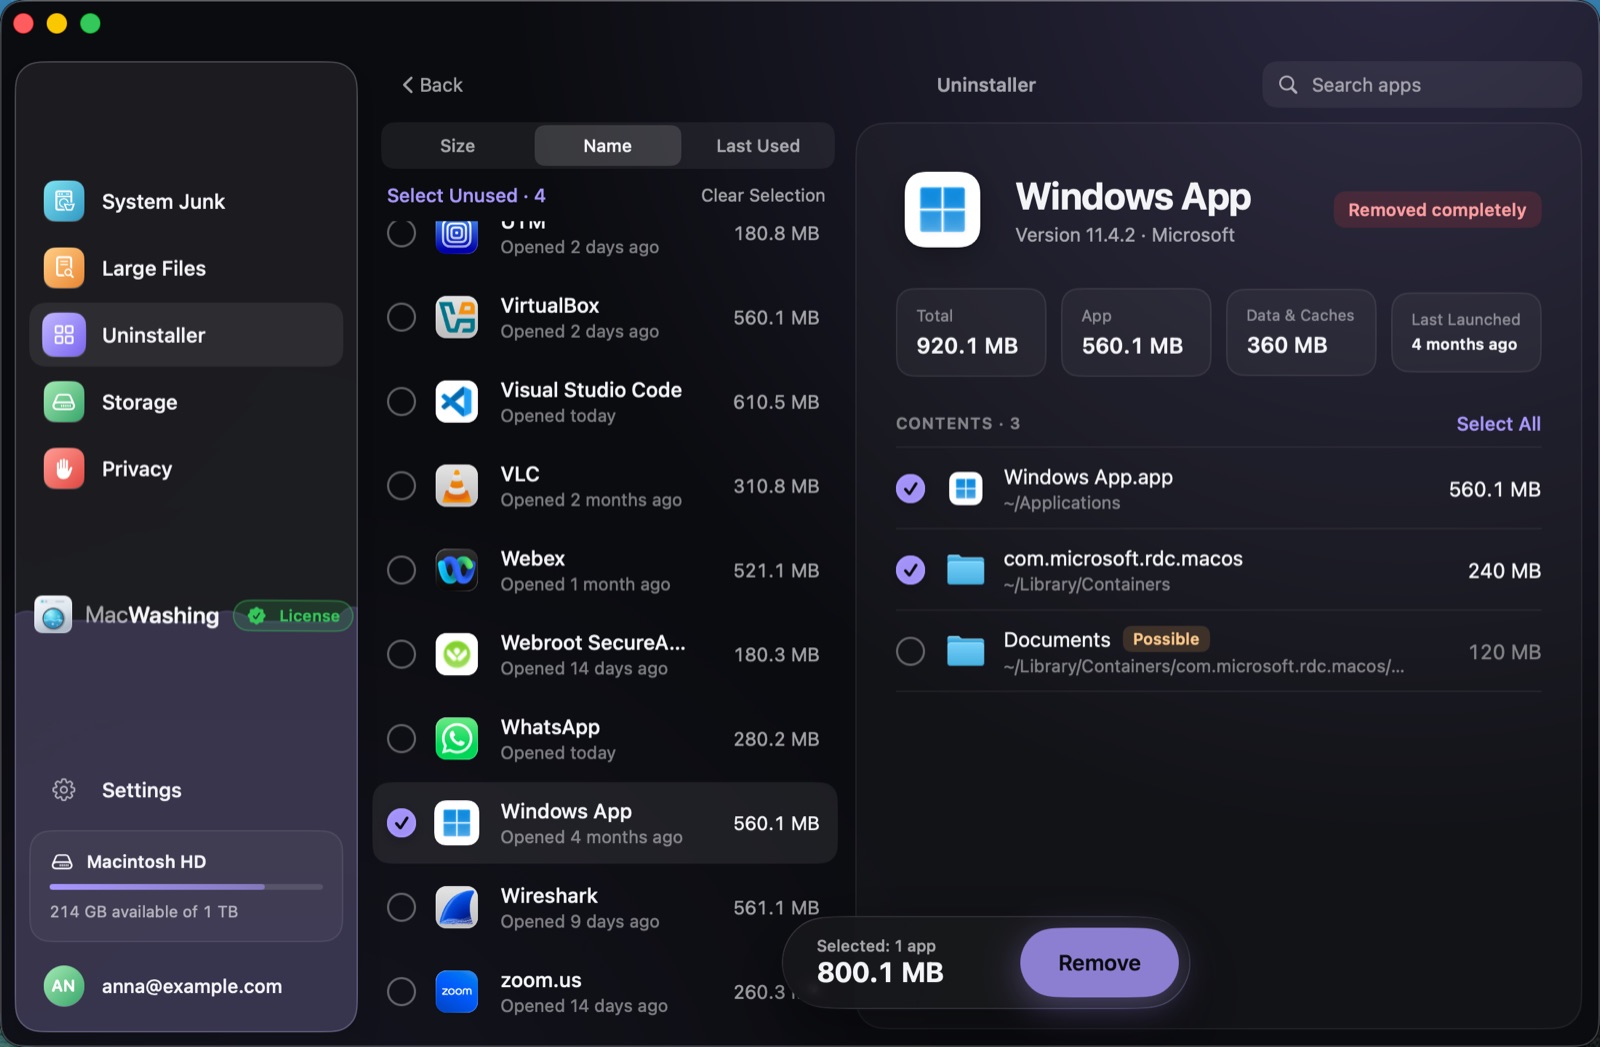This screenshot has width=1600, height=1047.
Task: Check the VirtualBox selection circle
Action: pos(401,317)
